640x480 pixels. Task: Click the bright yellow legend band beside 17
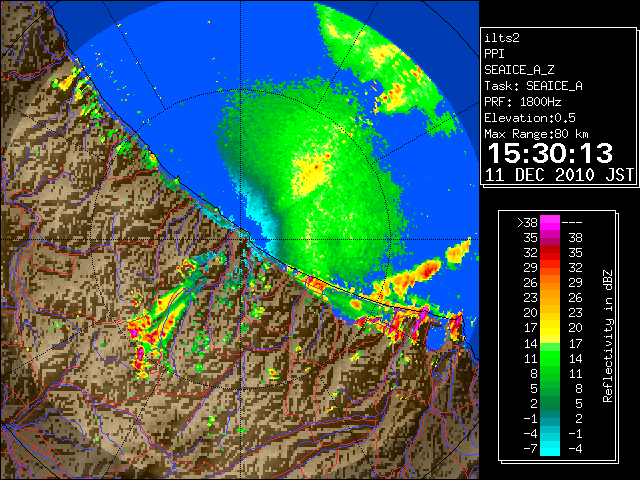pos(550,328)
